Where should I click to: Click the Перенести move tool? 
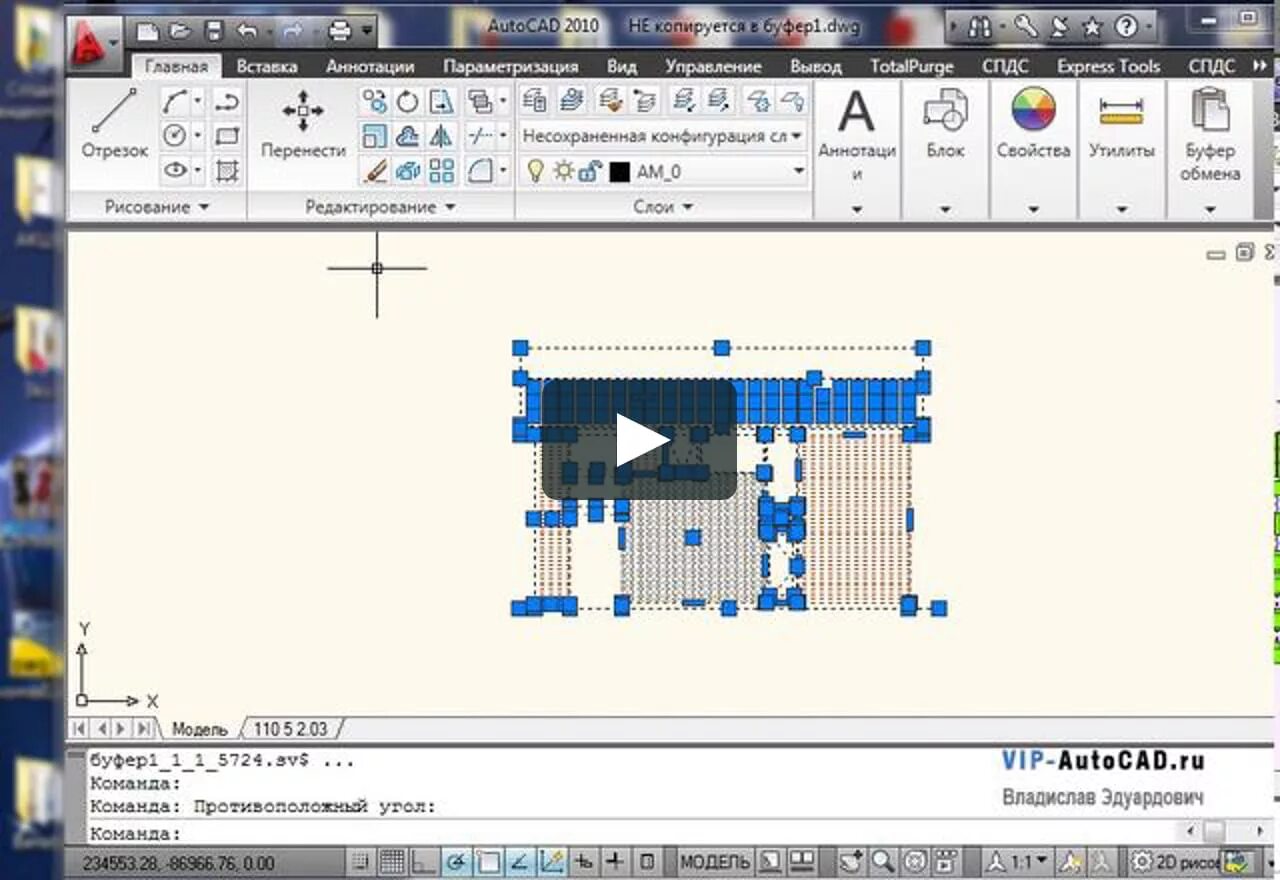pyautogui.click(x=303, y=124)
